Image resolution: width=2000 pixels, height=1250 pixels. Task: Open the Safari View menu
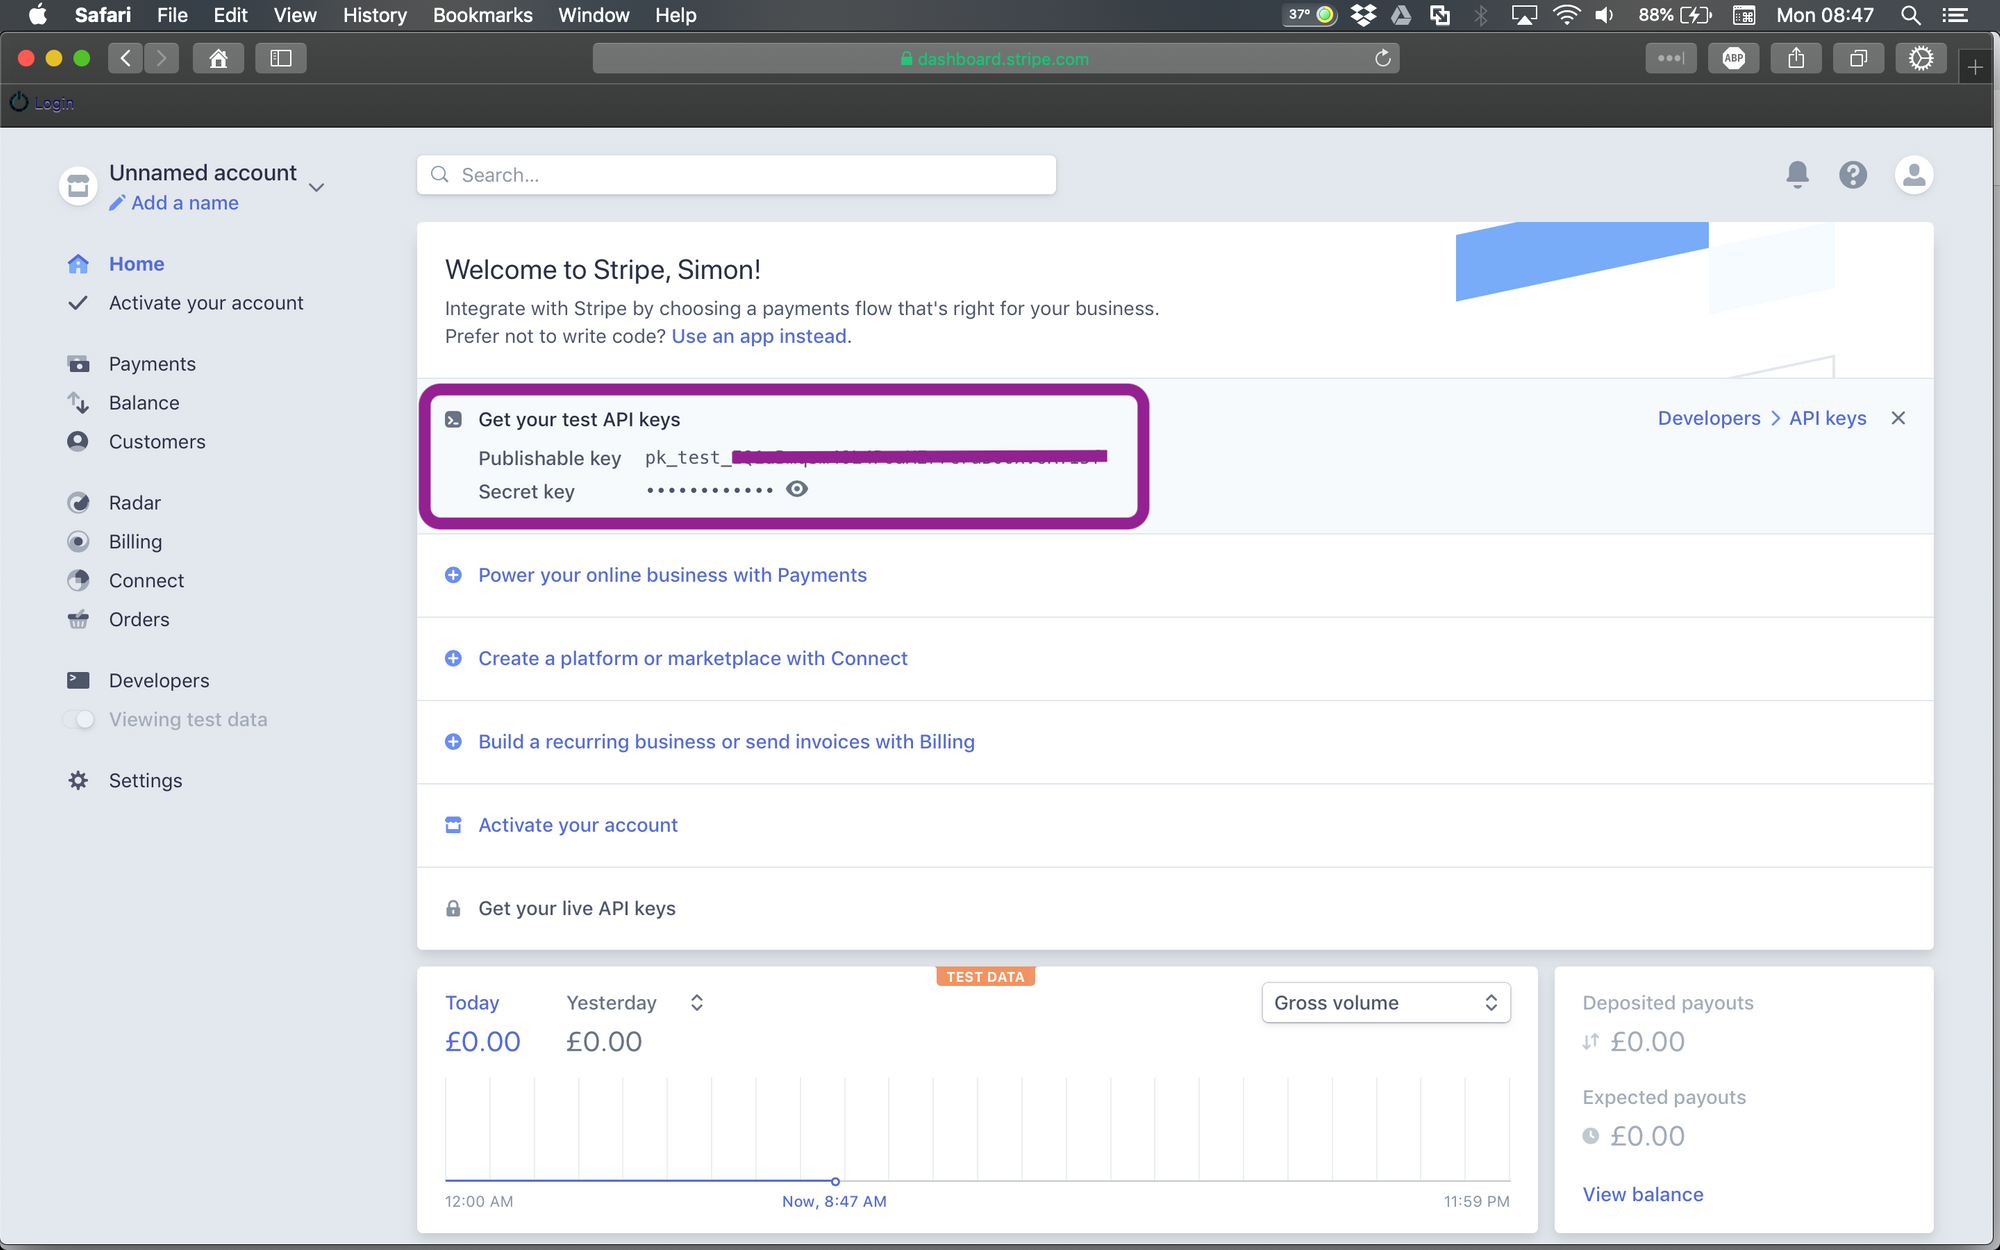[x=295, y=15]
